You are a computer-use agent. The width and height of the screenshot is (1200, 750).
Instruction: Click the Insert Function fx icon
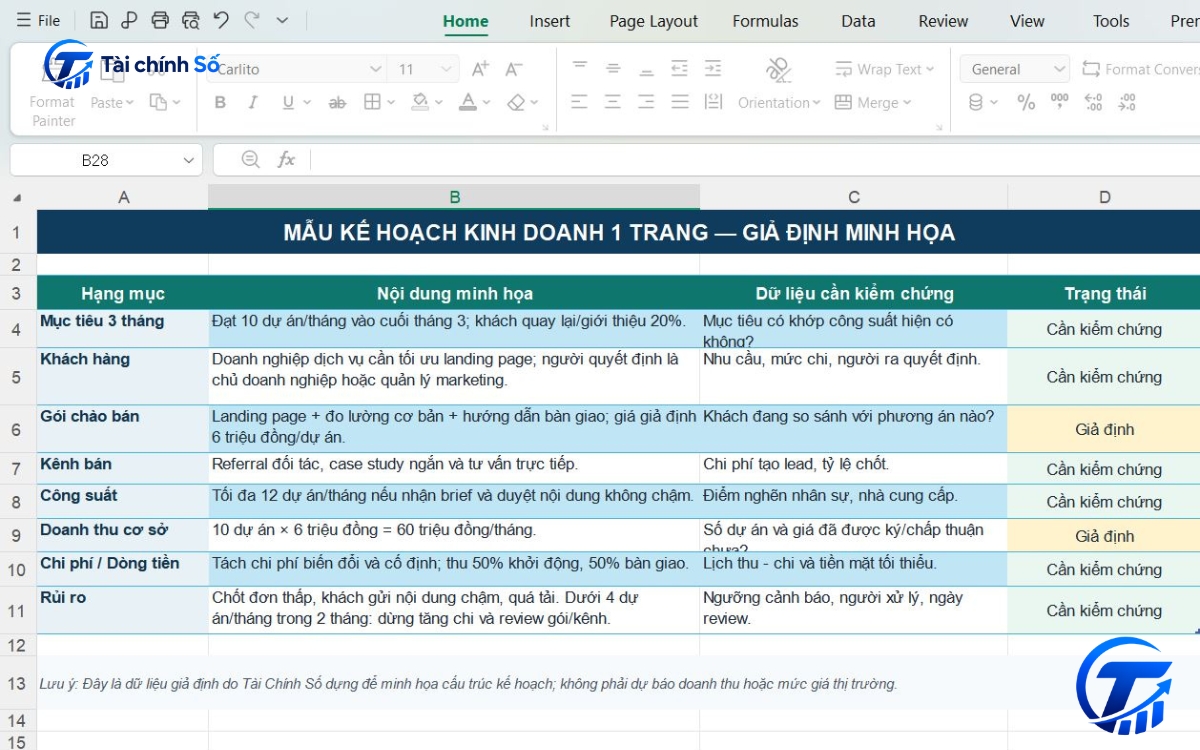click(286, 160)
